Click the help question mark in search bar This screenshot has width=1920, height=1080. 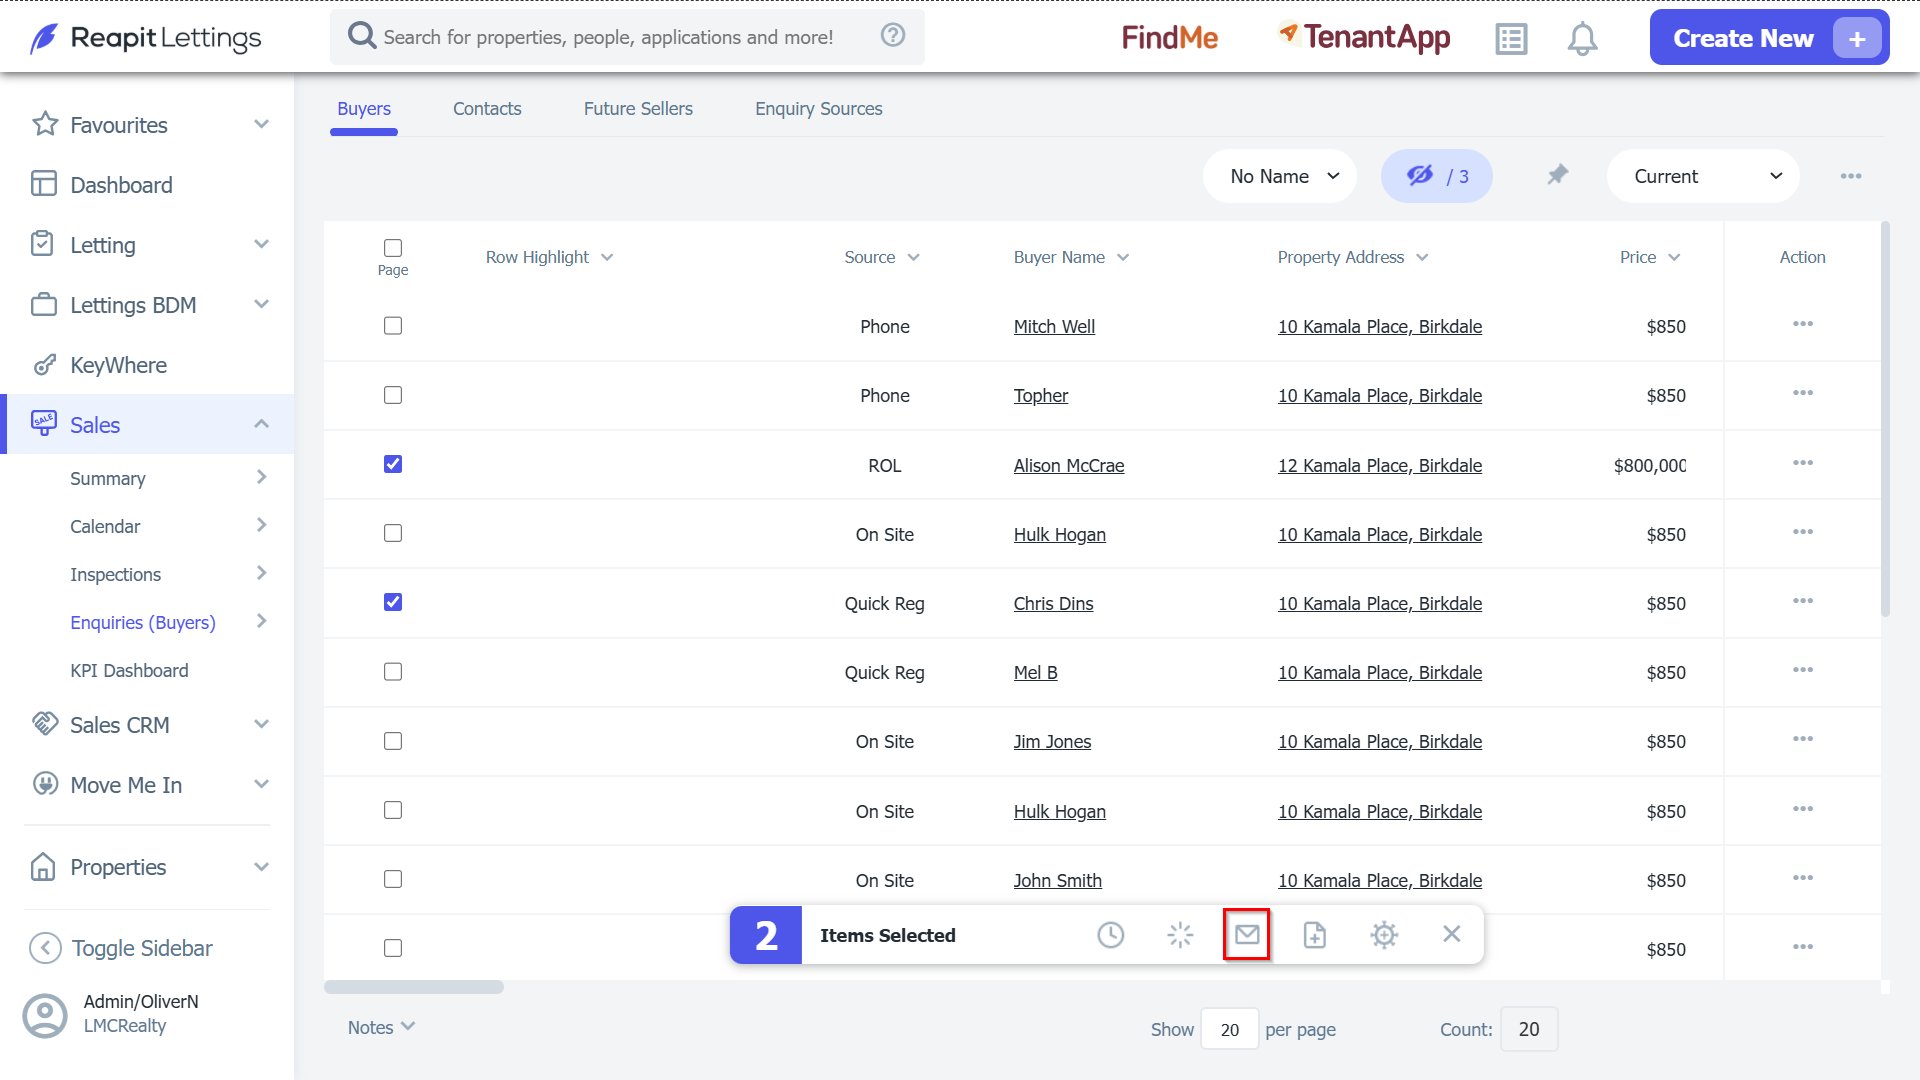coord(893,36)
